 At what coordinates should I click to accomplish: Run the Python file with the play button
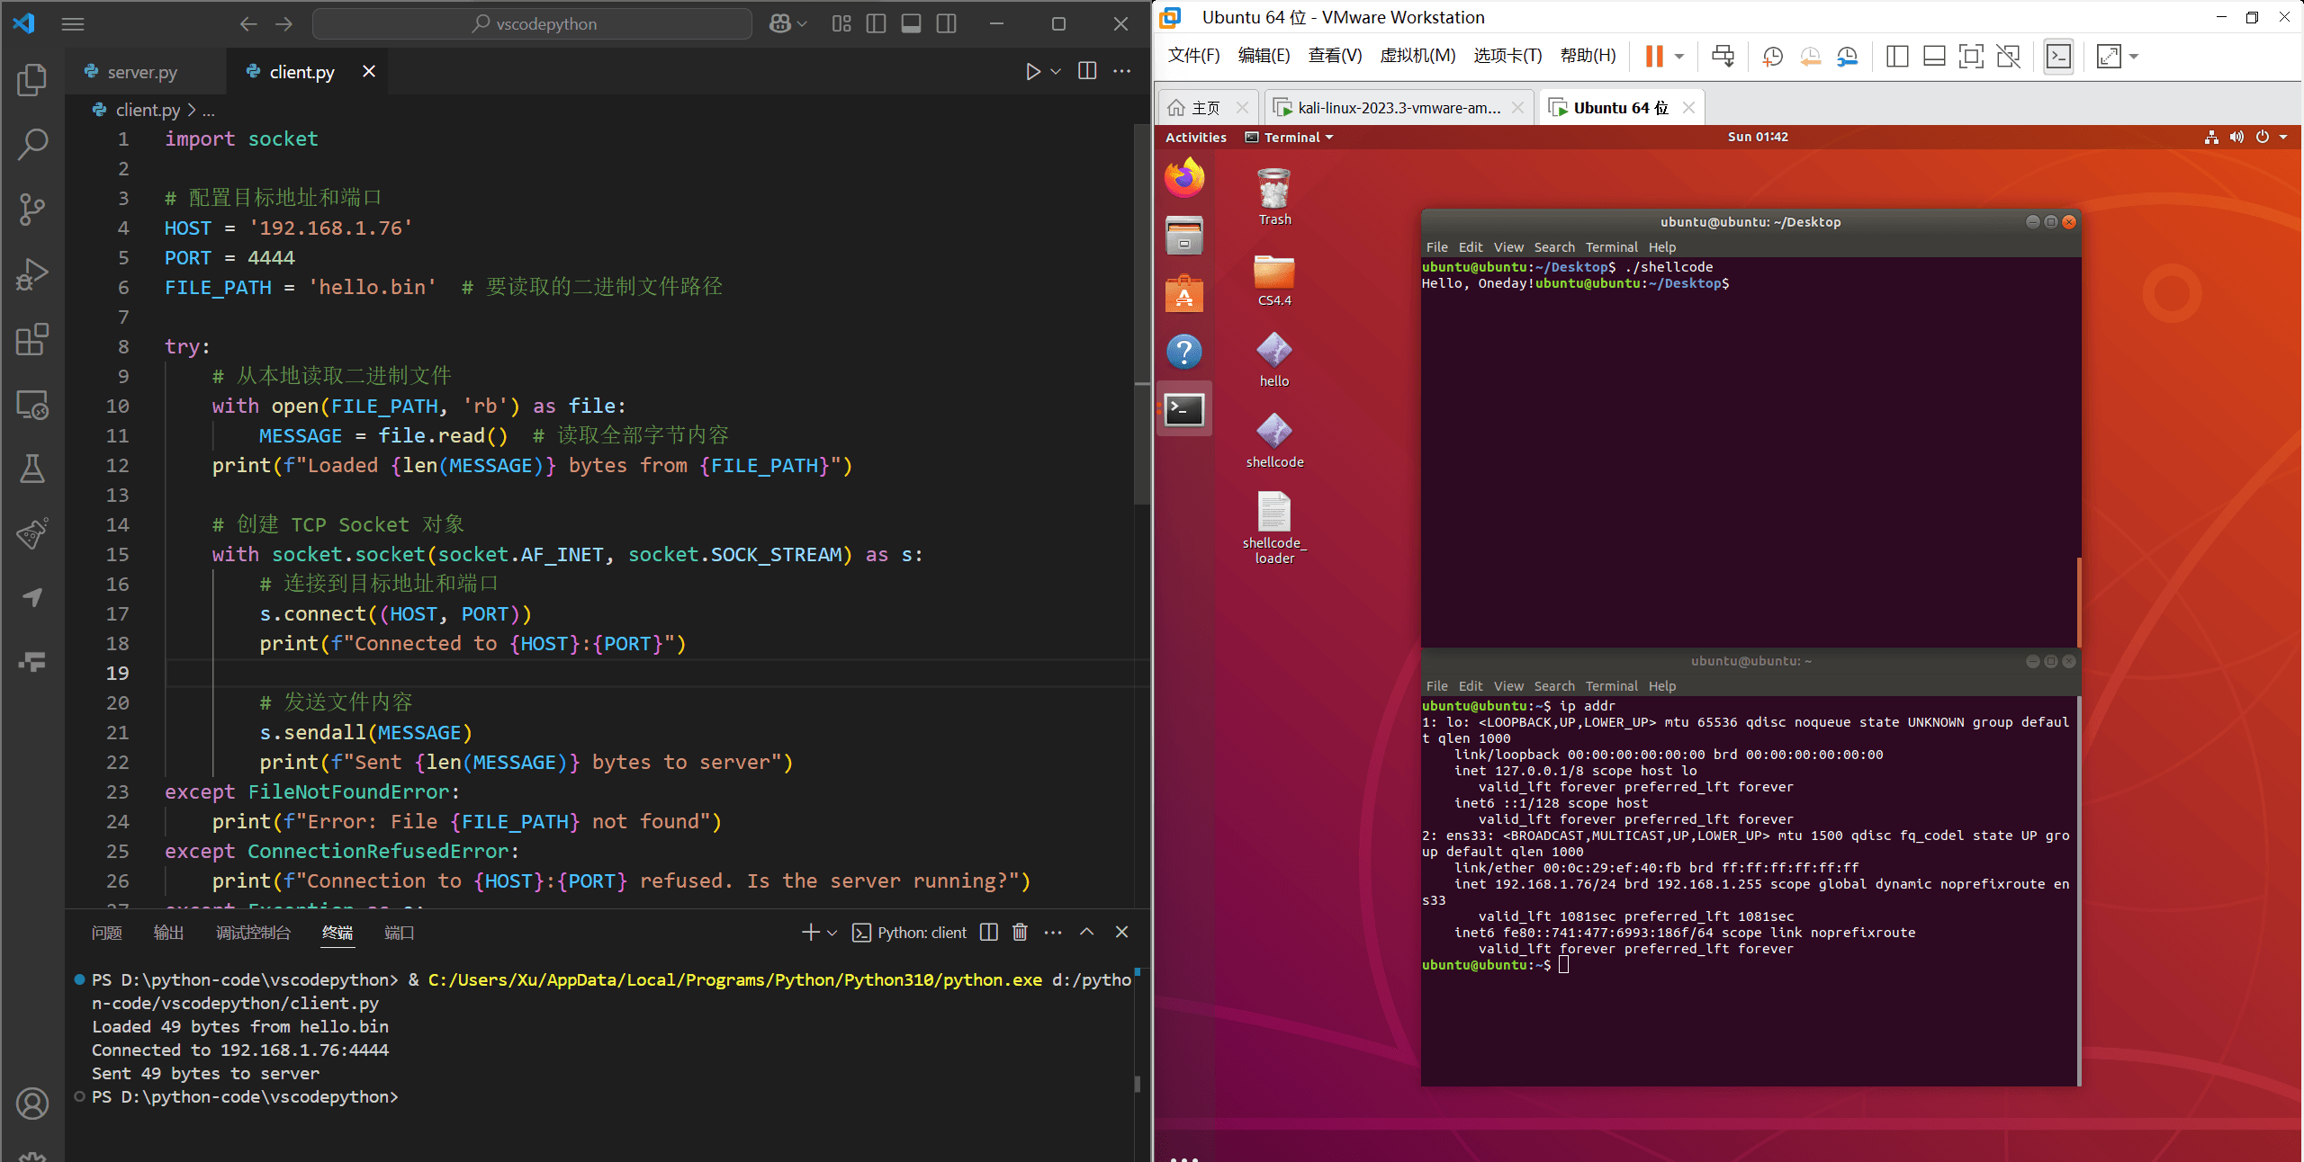click(x=1032, y=72)
